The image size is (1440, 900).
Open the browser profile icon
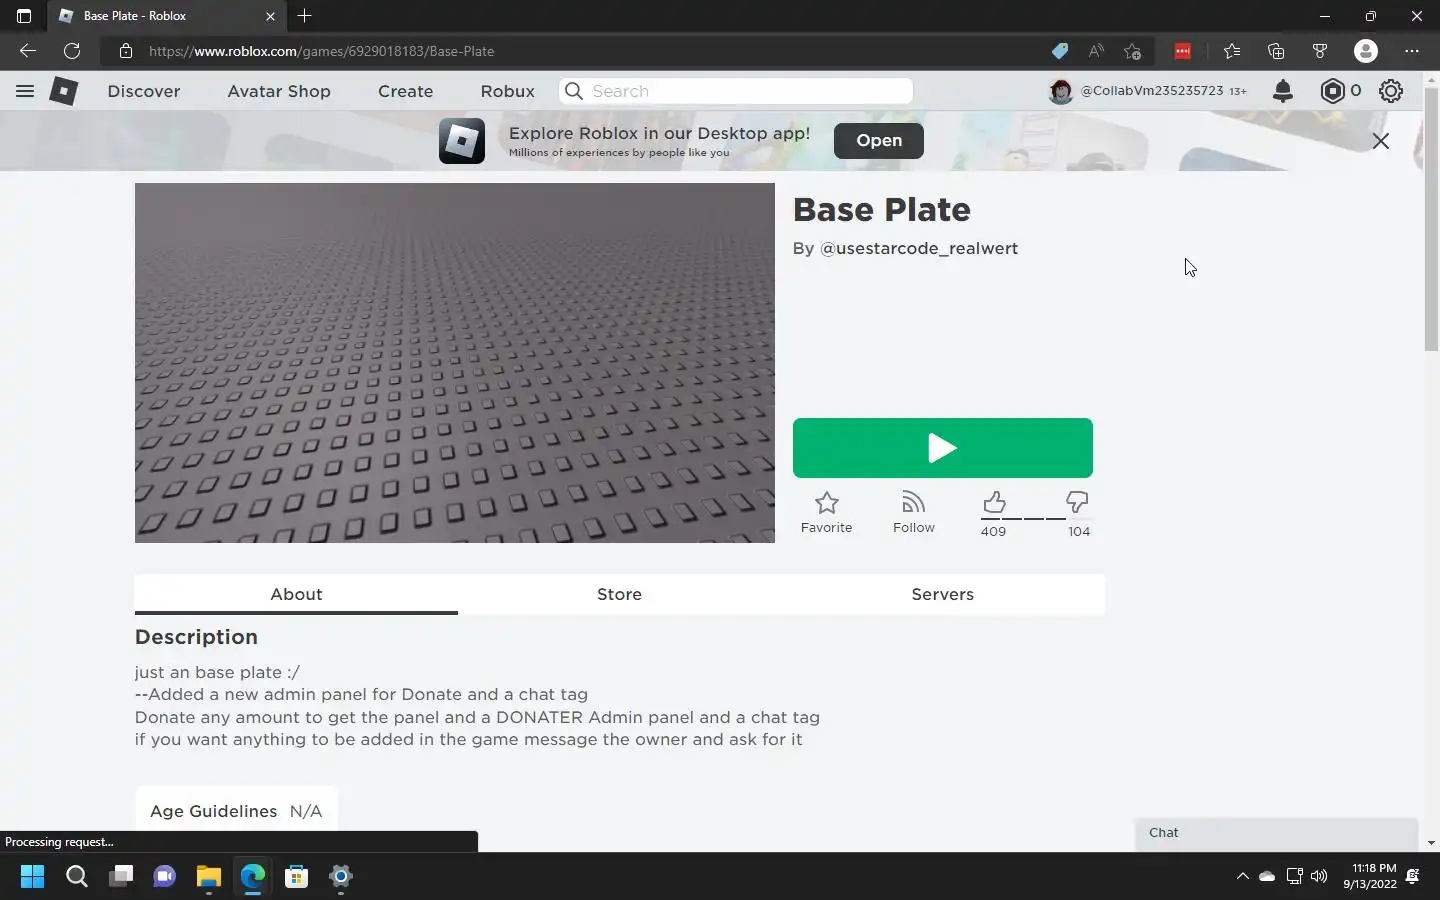pos(1366,51)
